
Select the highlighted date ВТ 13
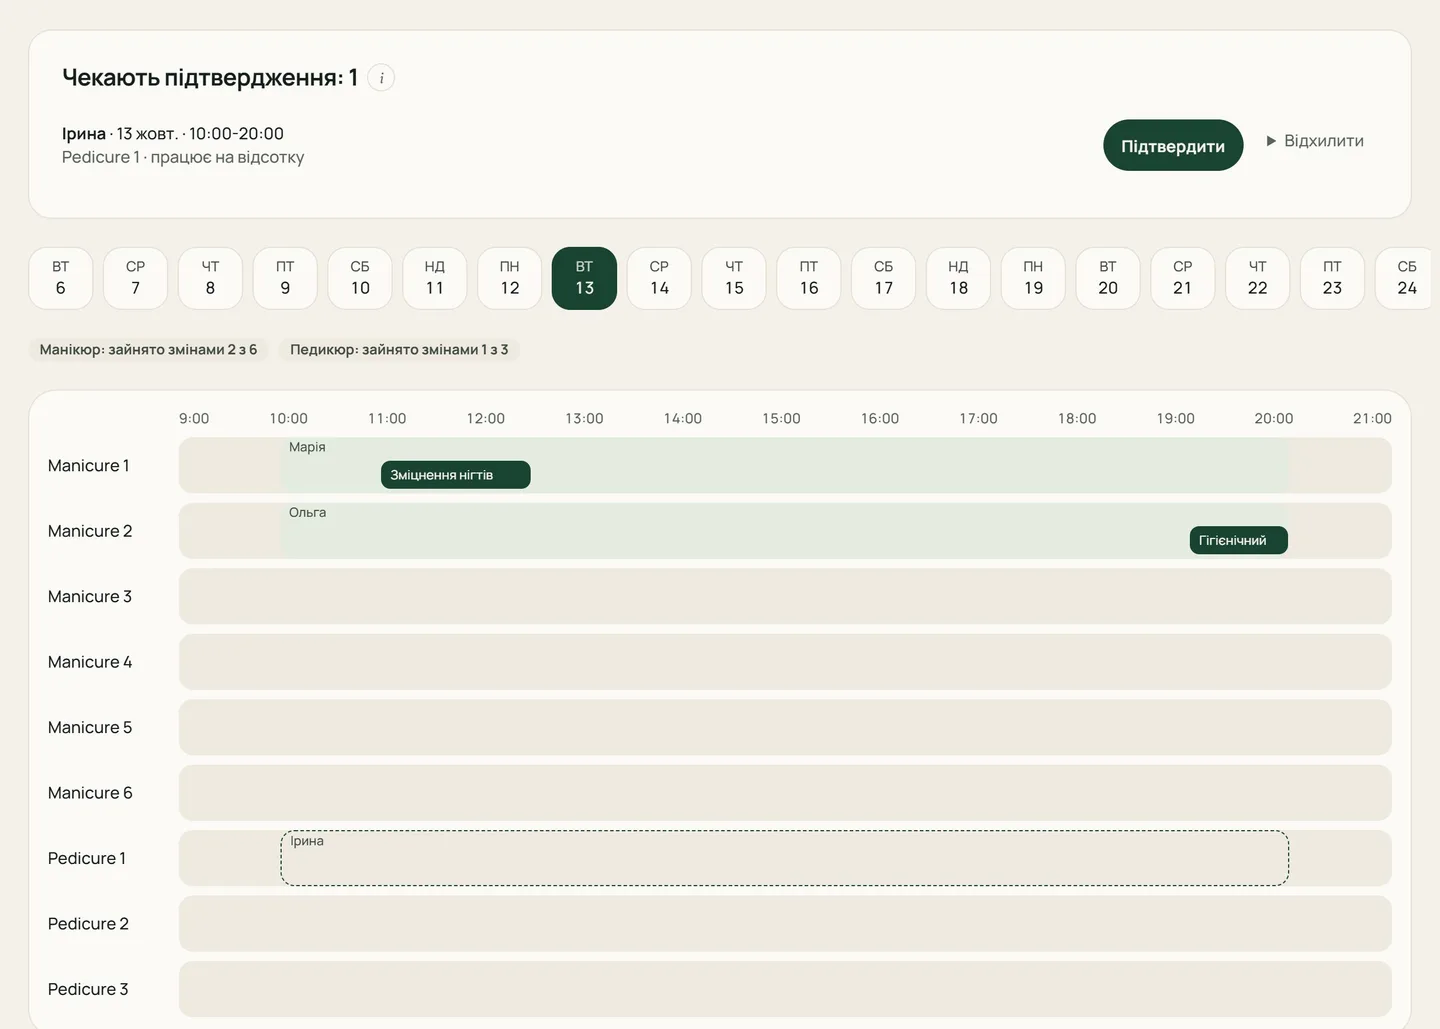pos(584,278)
